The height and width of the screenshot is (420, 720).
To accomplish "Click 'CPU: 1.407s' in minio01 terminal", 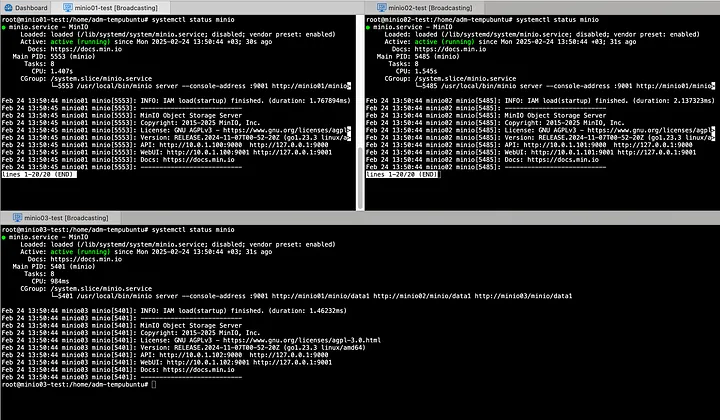I will tap(52, 71).
